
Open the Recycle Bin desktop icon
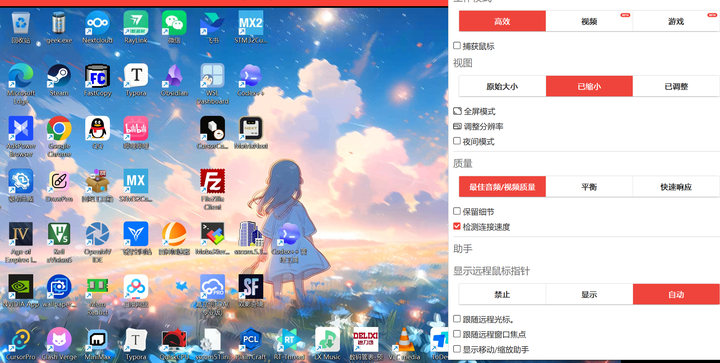tap(21, 23)
